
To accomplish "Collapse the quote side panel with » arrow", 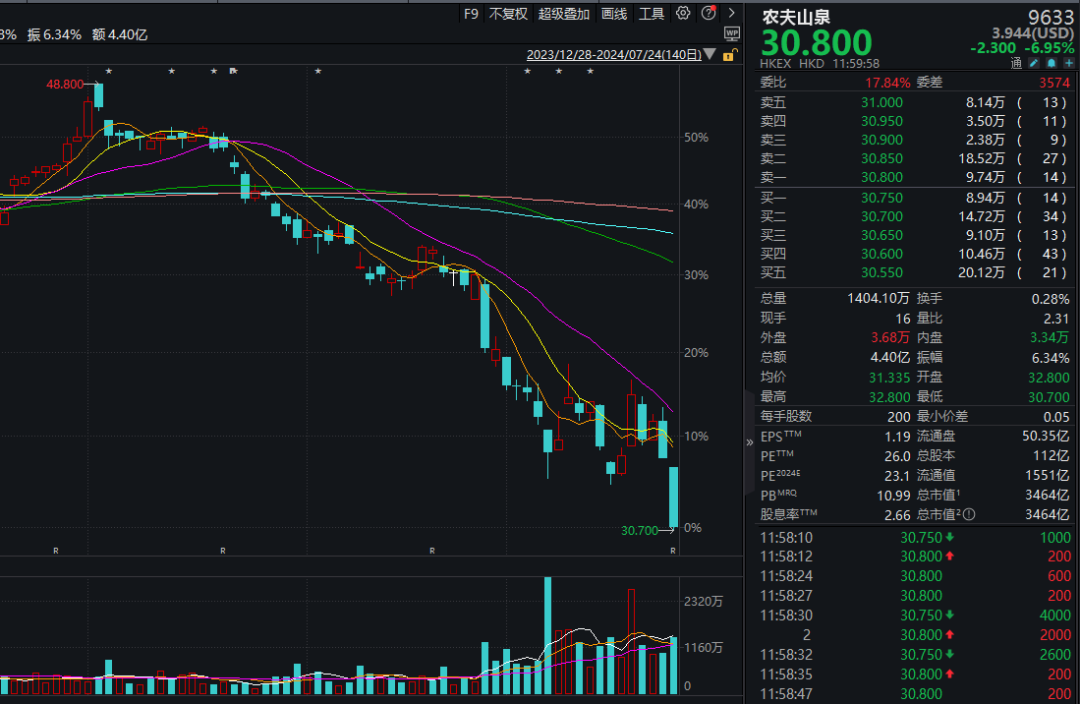I will pos(750,441).
